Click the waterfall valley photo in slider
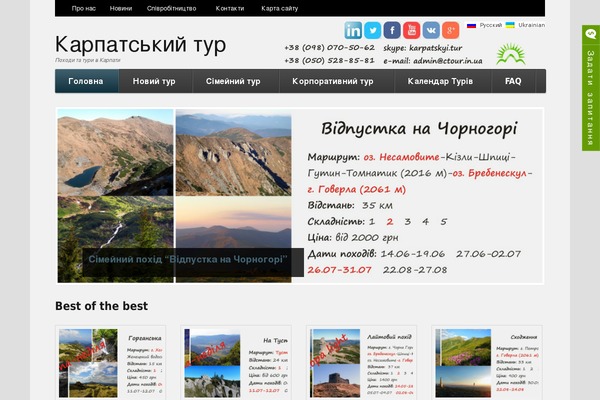The width and height of the screenshot is (600, 400). coord(116,239)
